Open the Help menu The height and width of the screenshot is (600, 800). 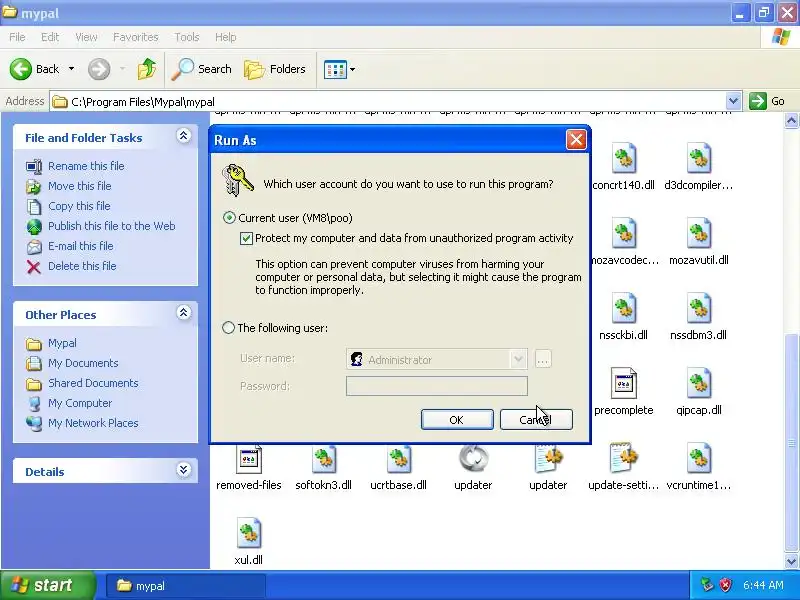225,37
